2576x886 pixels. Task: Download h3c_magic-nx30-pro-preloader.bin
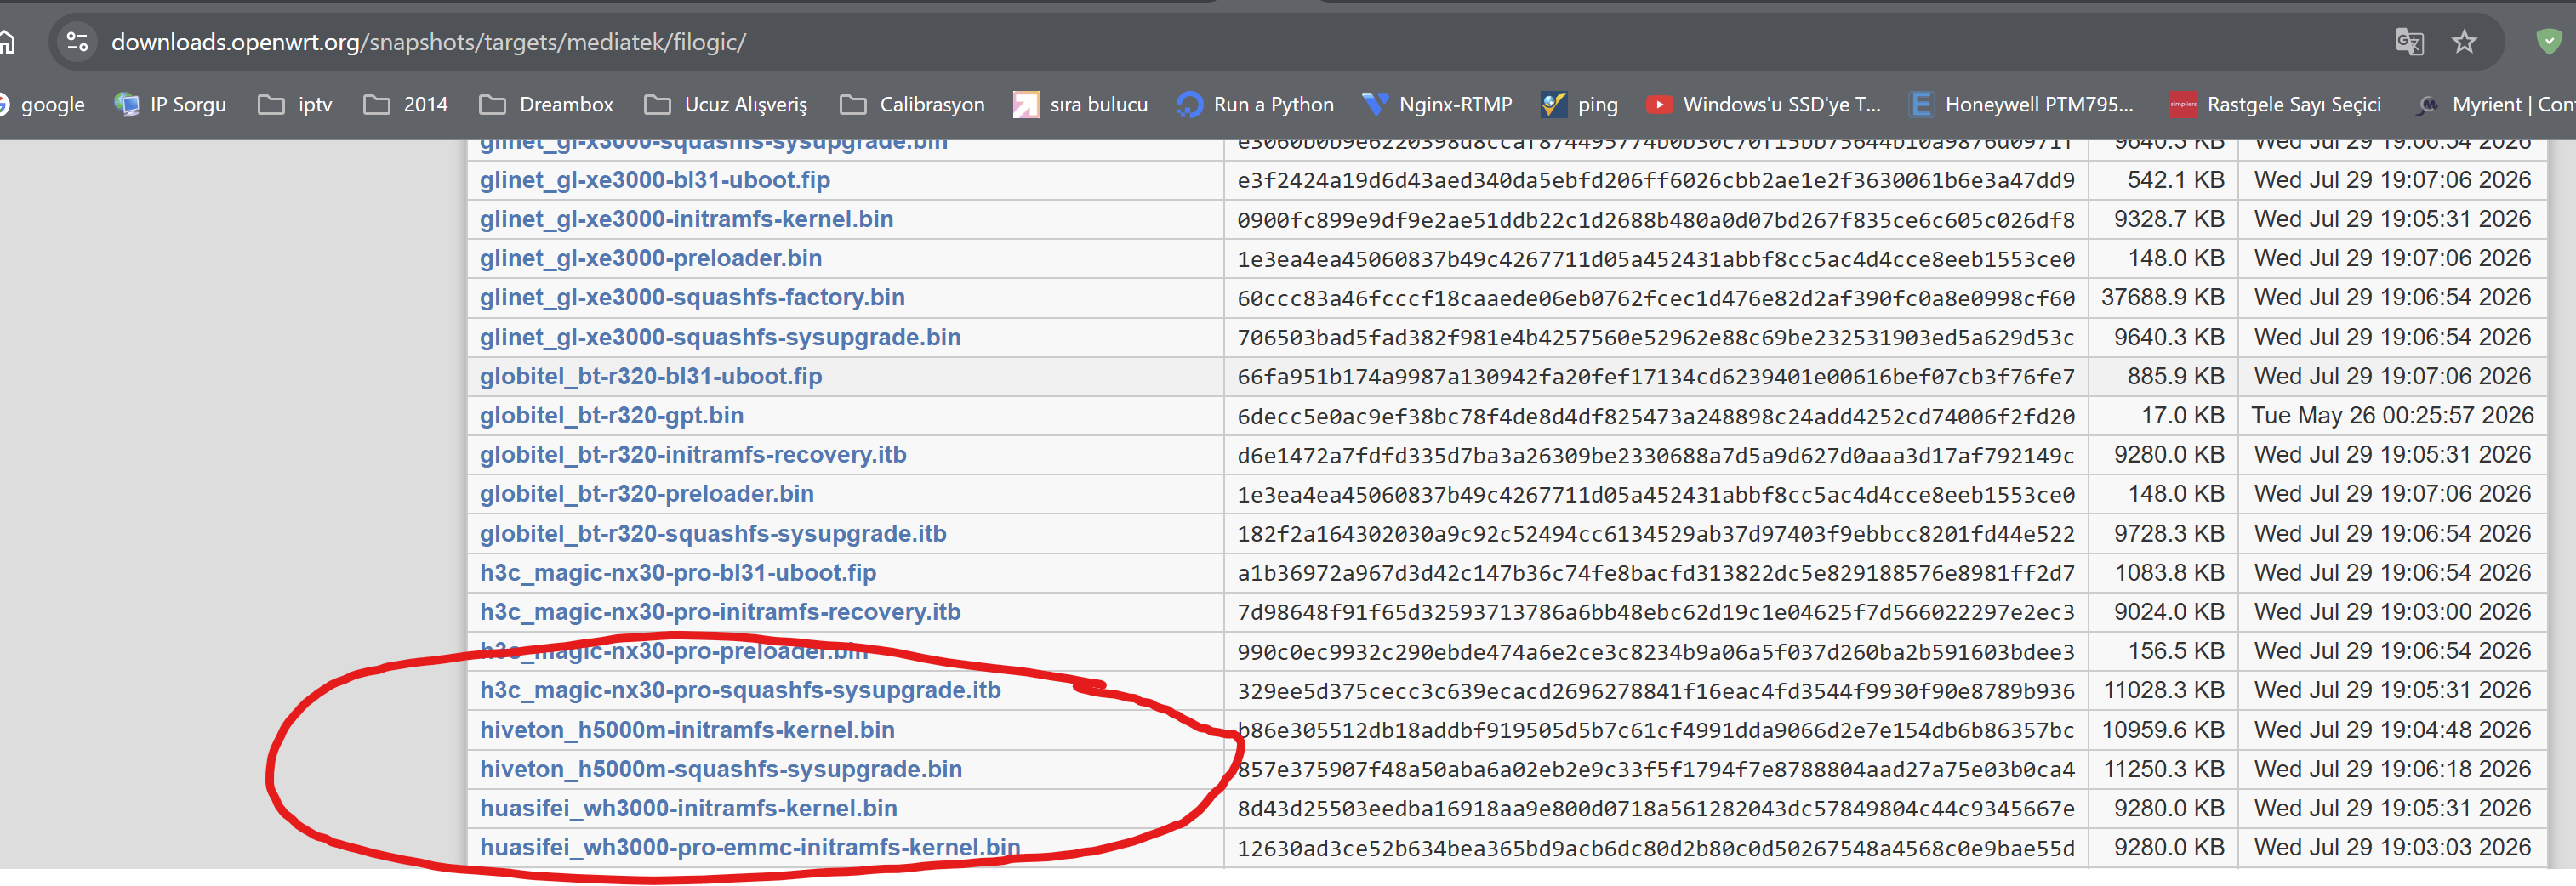(x=674, y=651)
